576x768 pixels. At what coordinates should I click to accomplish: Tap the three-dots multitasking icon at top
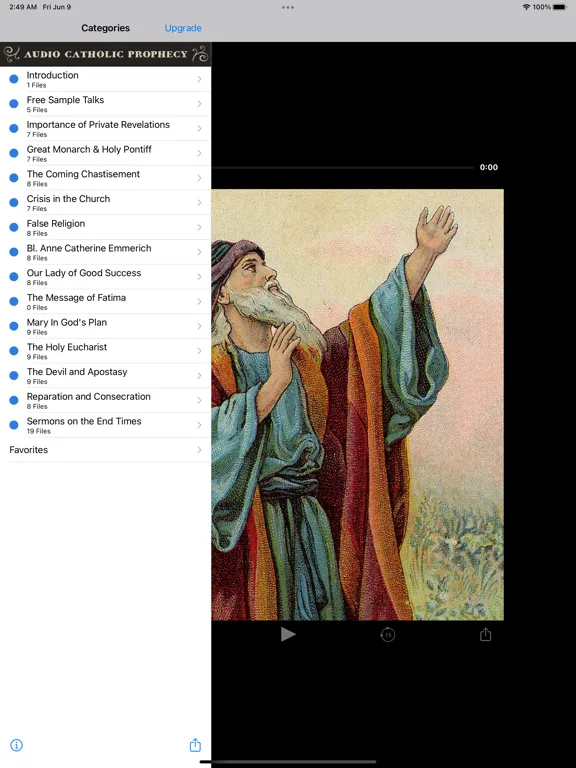coord(288,7)
